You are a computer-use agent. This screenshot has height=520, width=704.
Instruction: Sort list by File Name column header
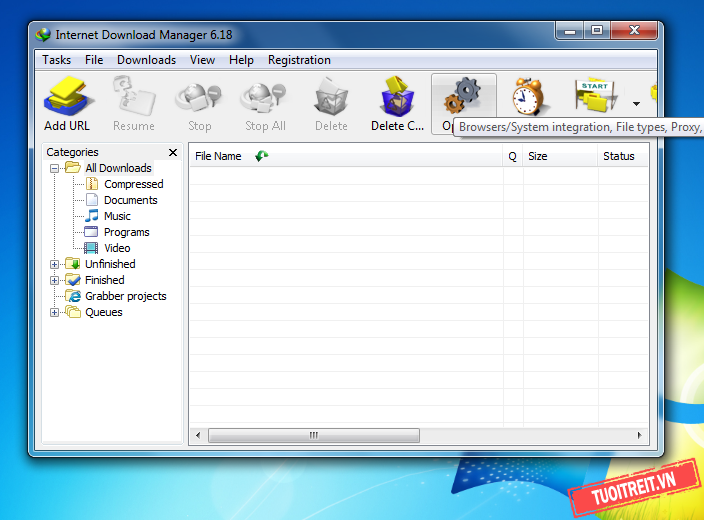pos(218,156)
